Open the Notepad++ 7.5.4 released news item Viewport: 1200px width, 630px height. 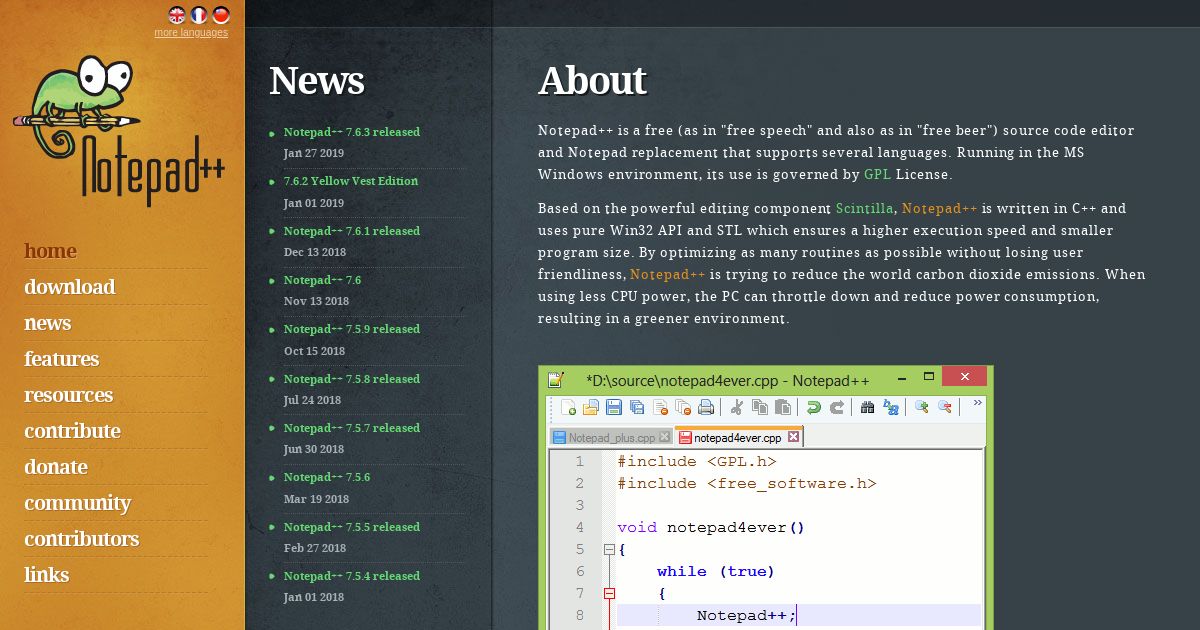pyautogui.click(x=352, y=576)
